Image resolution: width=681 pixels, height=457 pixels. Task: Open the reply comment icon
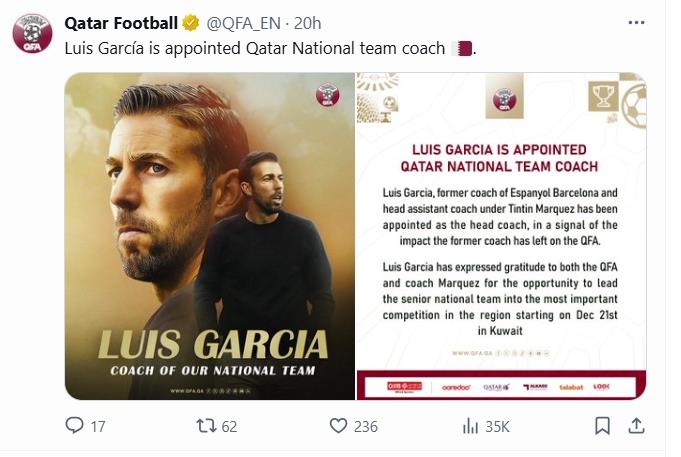coord(74,425)
